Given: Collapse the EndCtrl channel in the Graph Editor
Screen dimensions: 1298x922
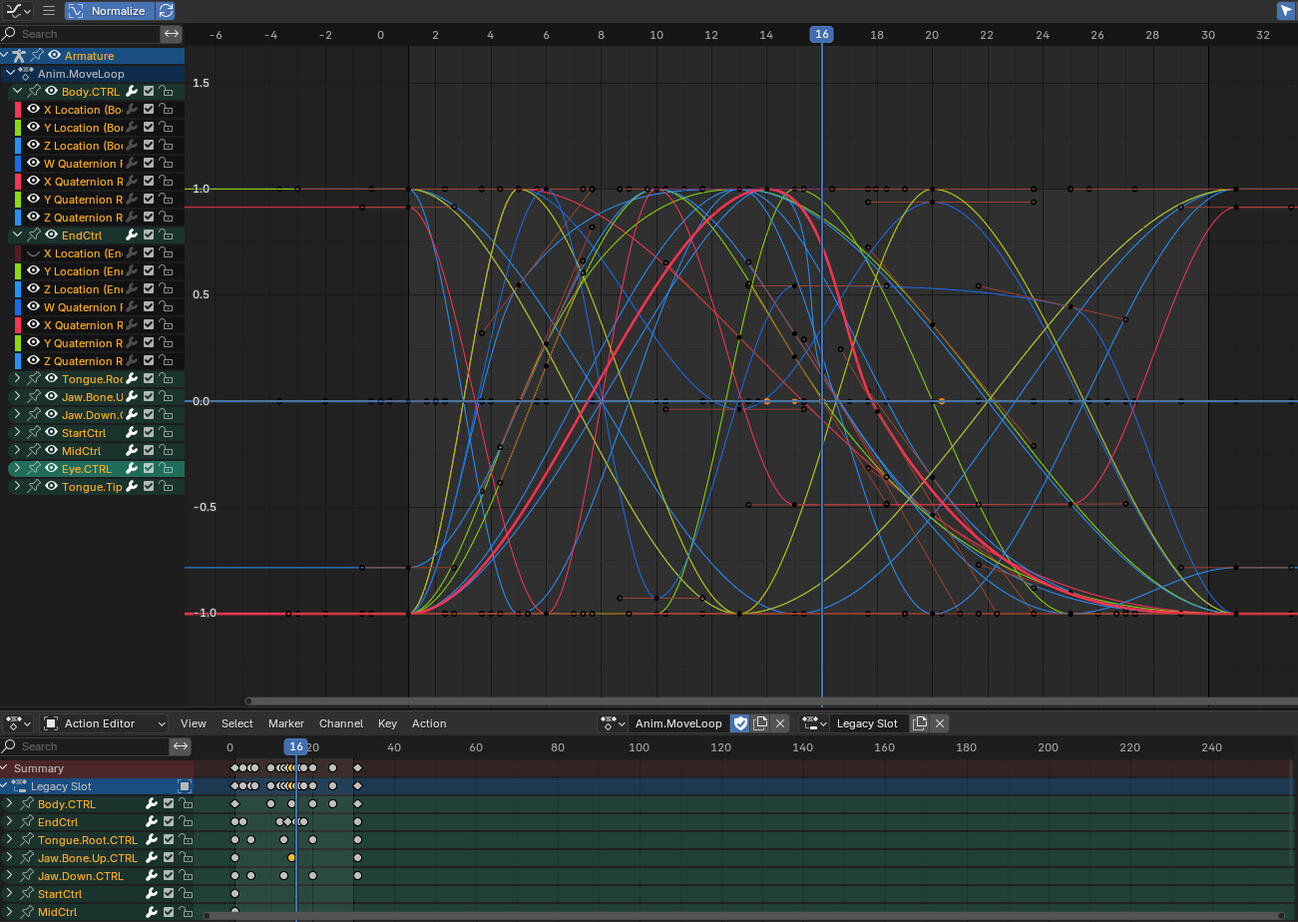Looking at the screenshot, I should (x=16, y=235).
